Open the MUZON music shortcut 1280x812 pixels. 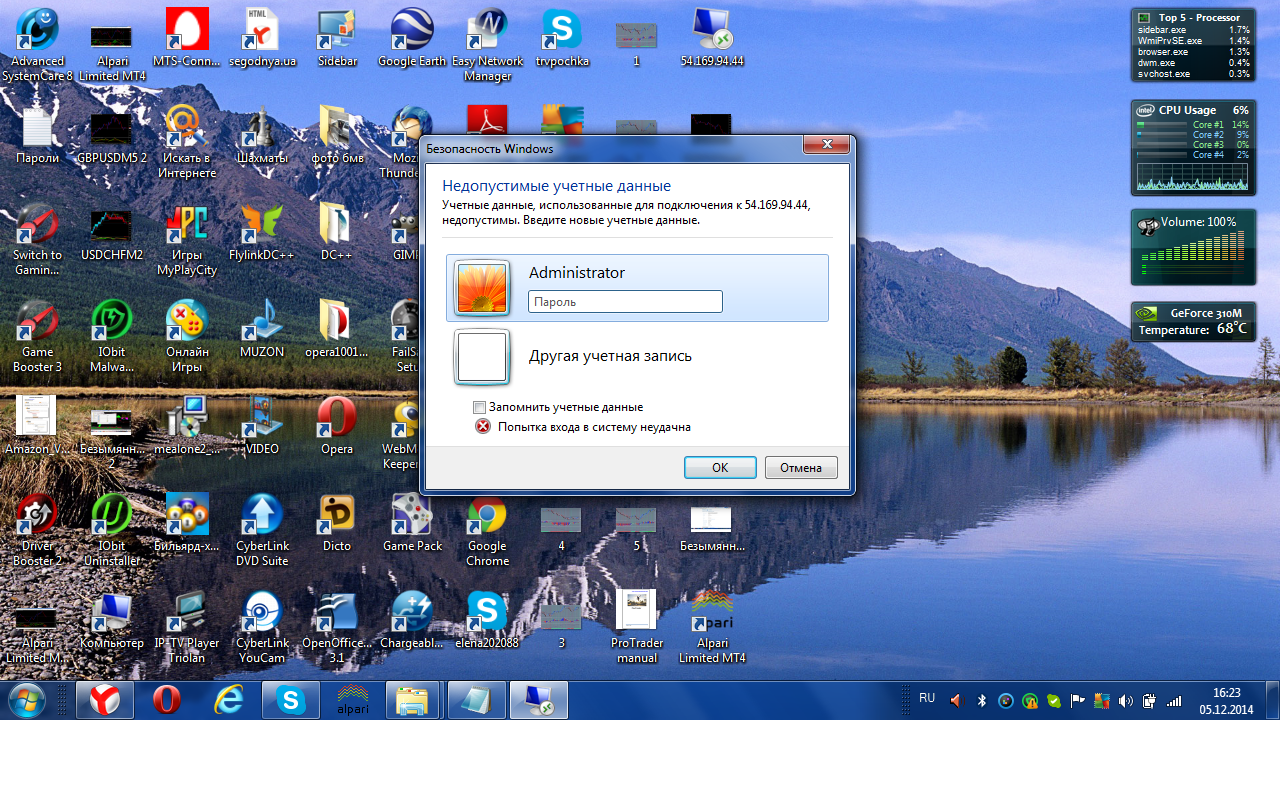tap(262, 329)
